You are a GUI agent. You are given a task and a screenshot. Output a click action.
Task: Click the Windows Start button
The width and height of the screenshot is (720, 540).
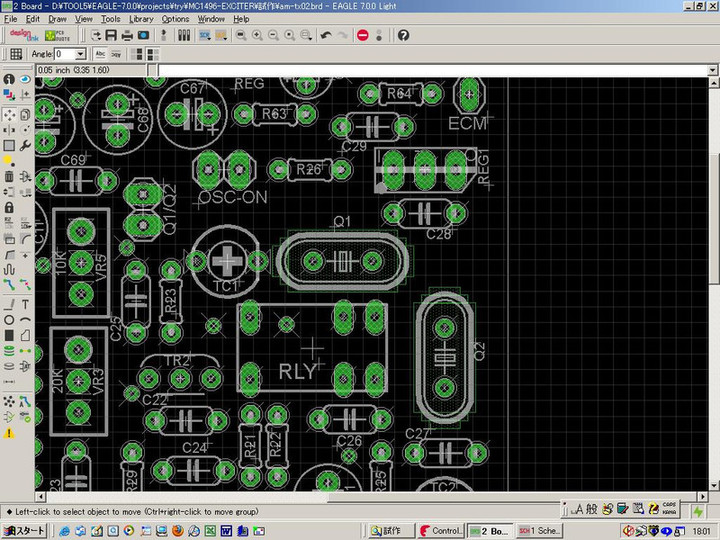point(25,530)
